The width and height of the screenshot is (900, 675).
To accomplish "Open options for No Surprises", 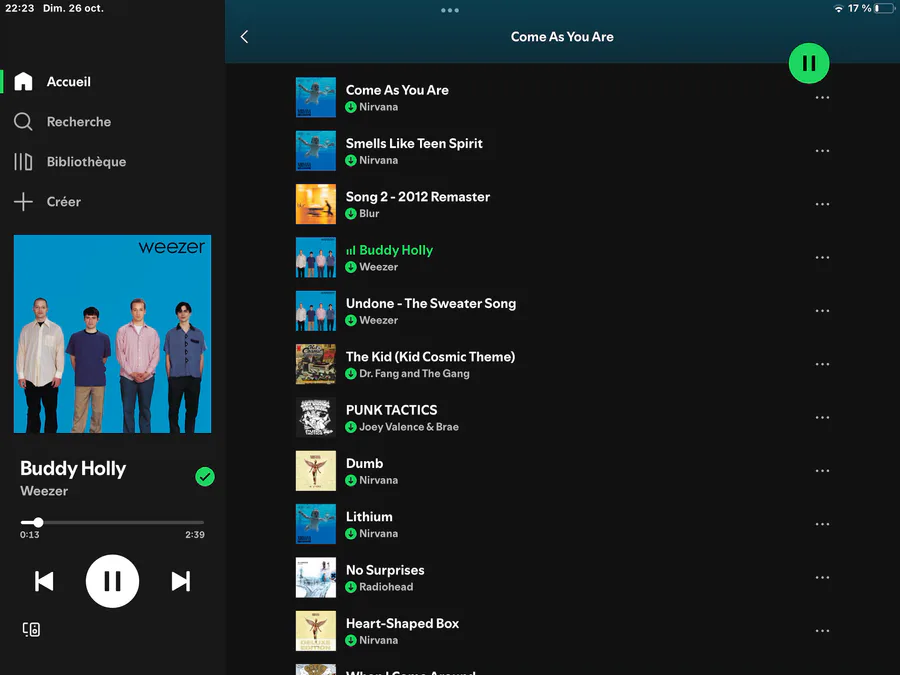I will [822, 577].
